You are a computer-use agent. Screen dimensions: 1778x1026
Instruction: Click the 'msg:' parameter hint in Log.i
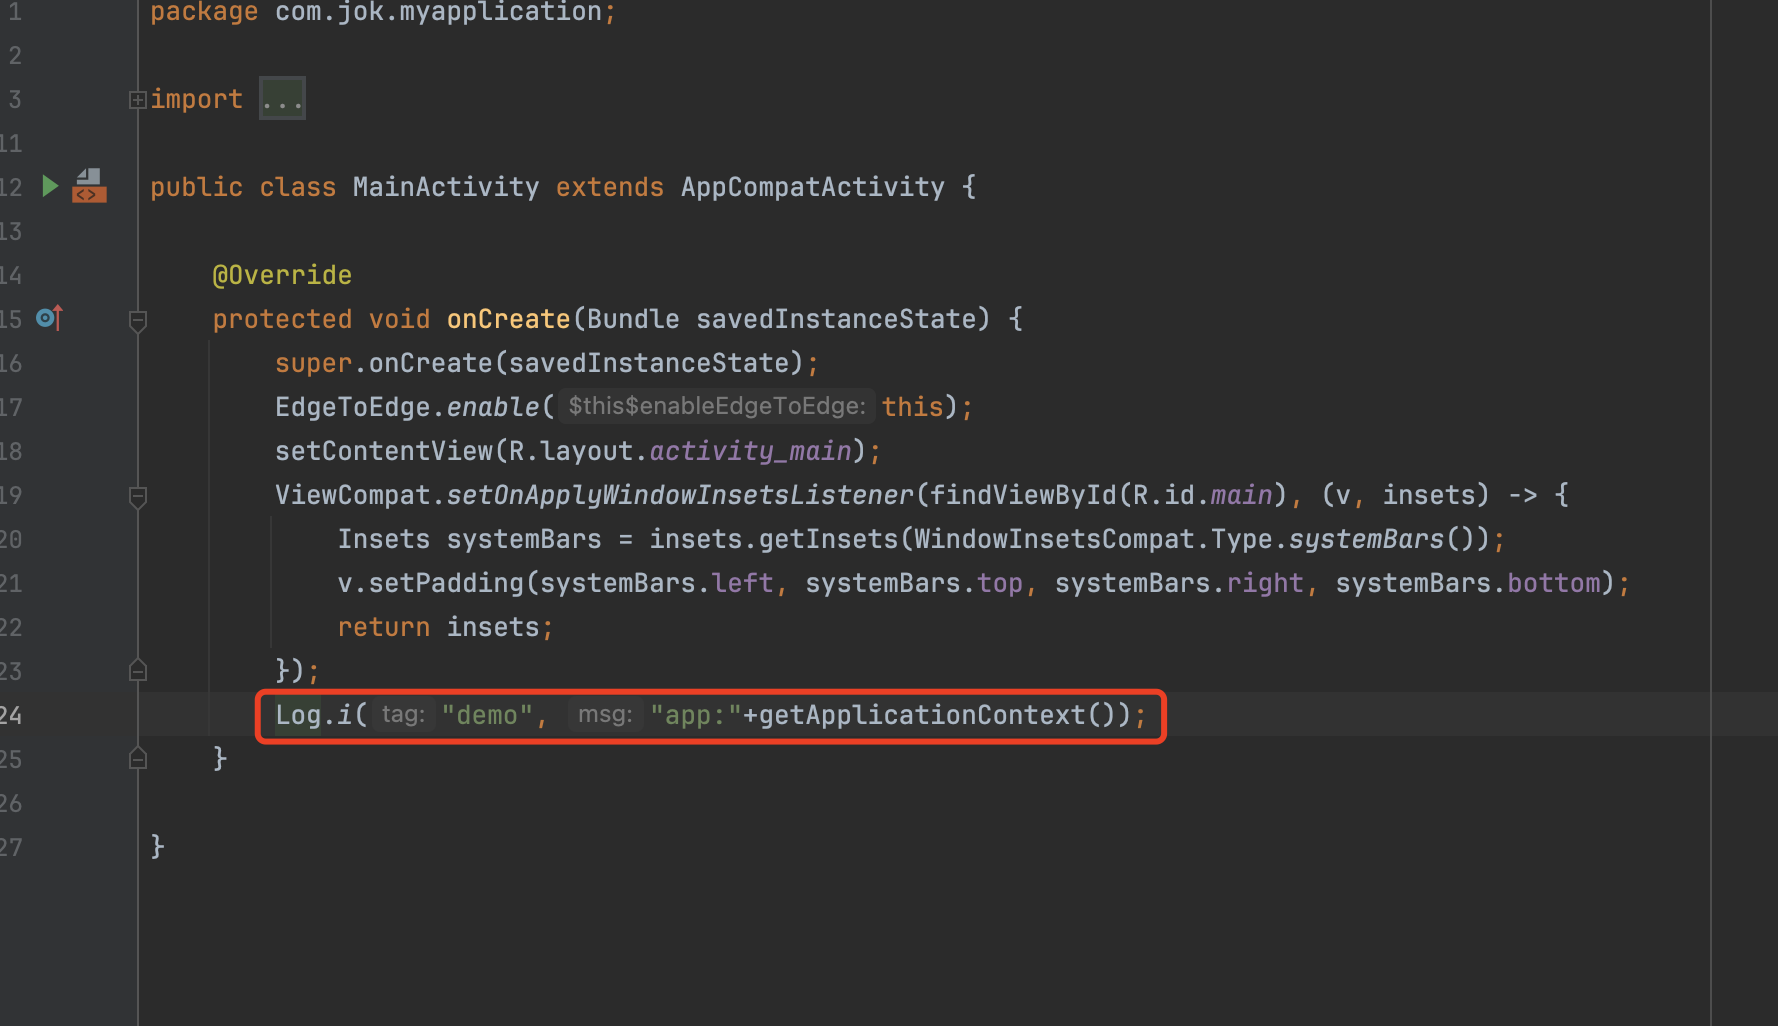coord(605,715)
